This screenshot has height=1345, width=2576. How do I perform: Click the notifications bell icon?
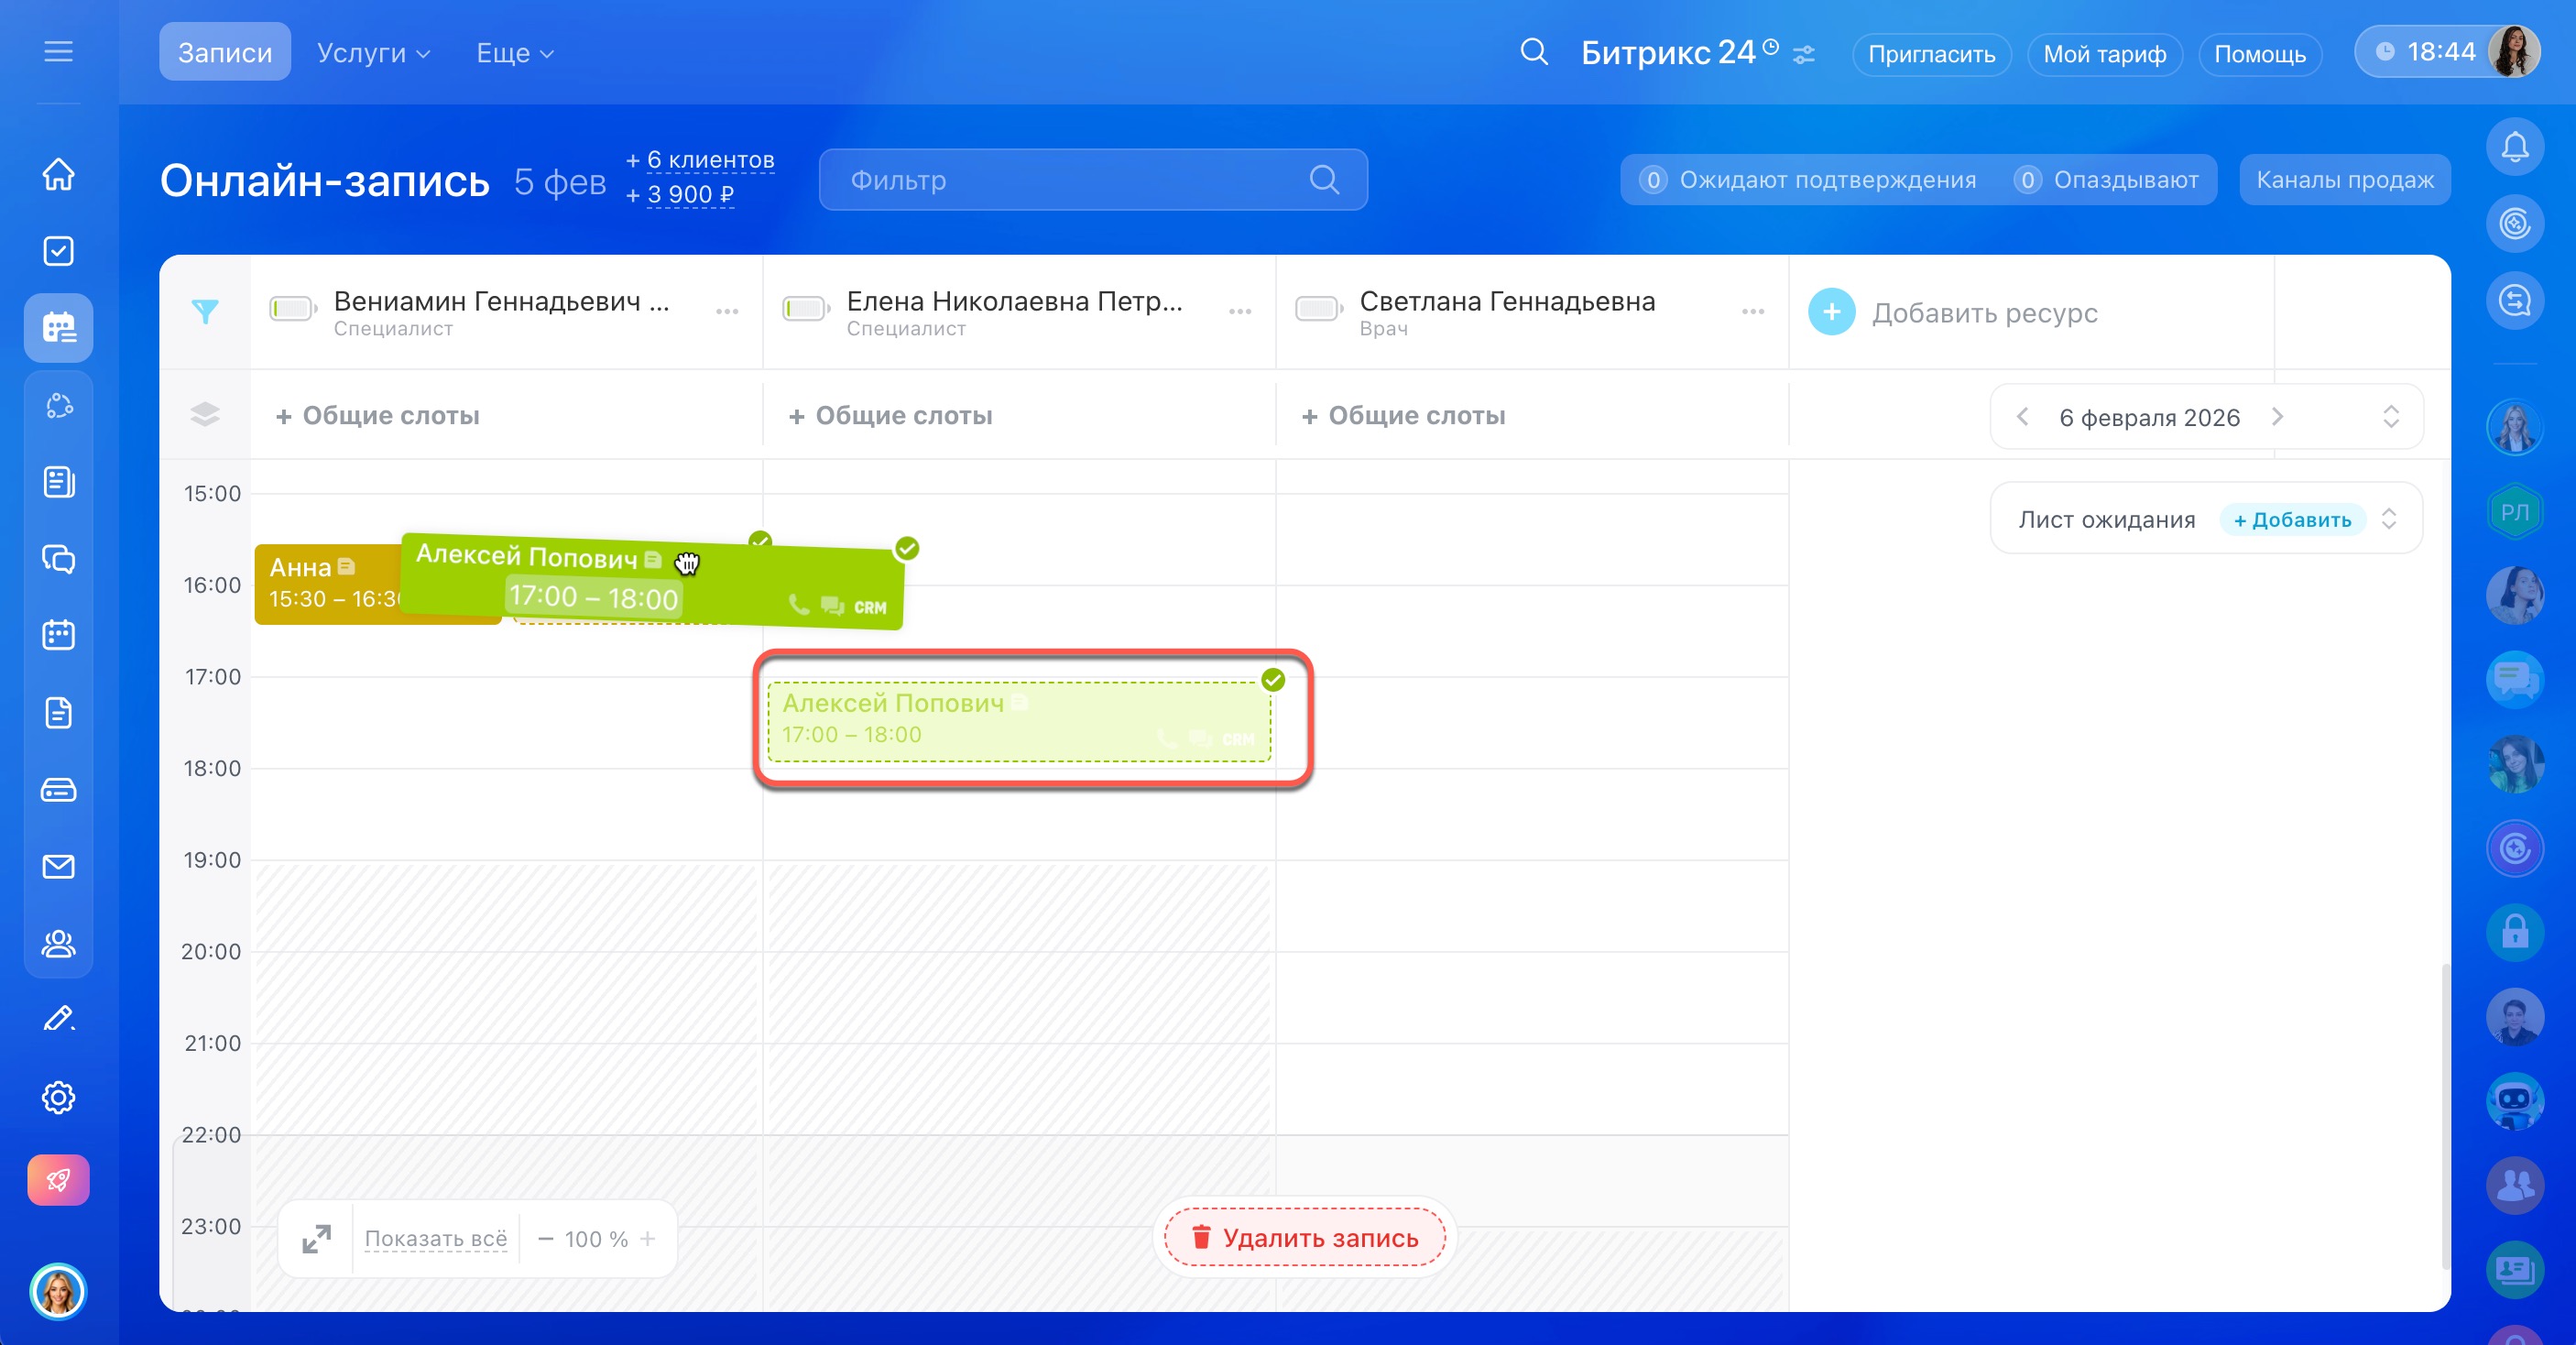tap(2514, 148)
